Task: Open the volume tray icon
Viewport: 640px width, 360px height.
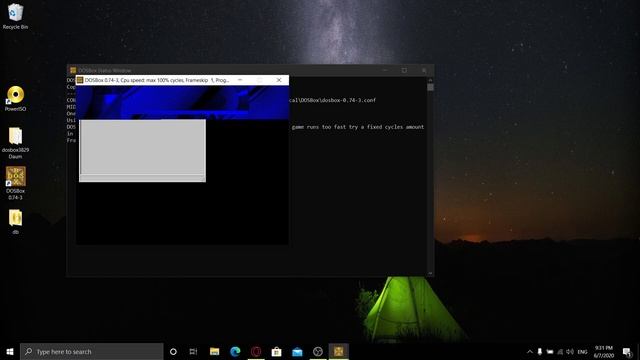Action: pos(570,351)
